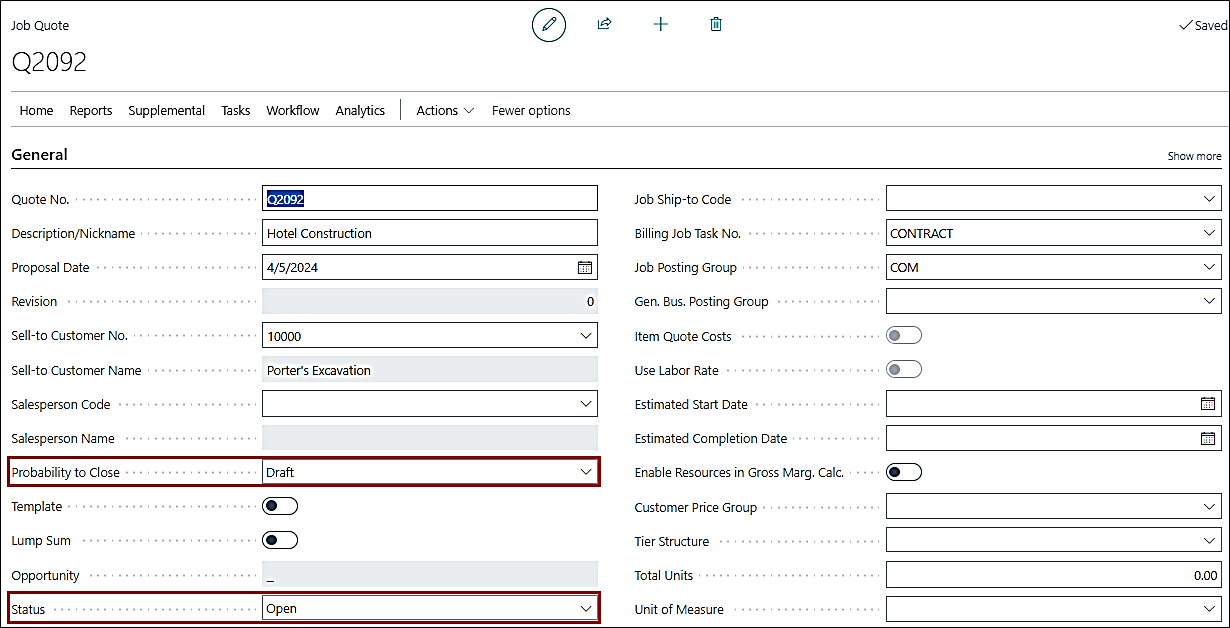Screen dimensions: 1230x628
Task: Click the share icon in header
Action: tap(604, 24)
